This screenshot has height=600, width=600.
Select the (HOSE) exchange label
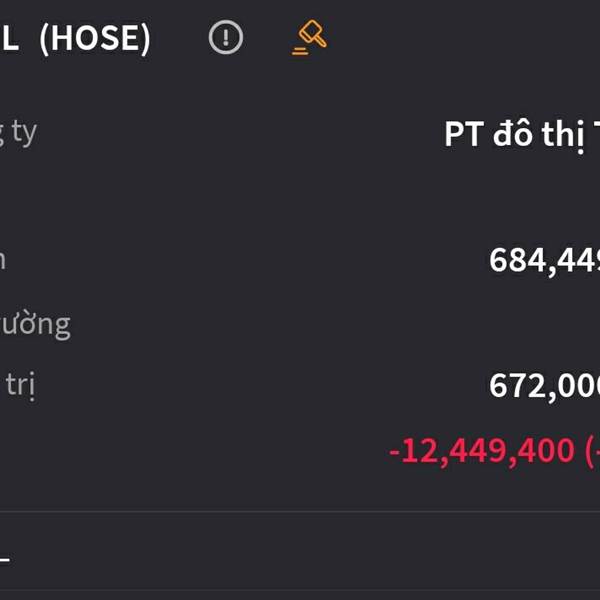click(x=95, y=38)
